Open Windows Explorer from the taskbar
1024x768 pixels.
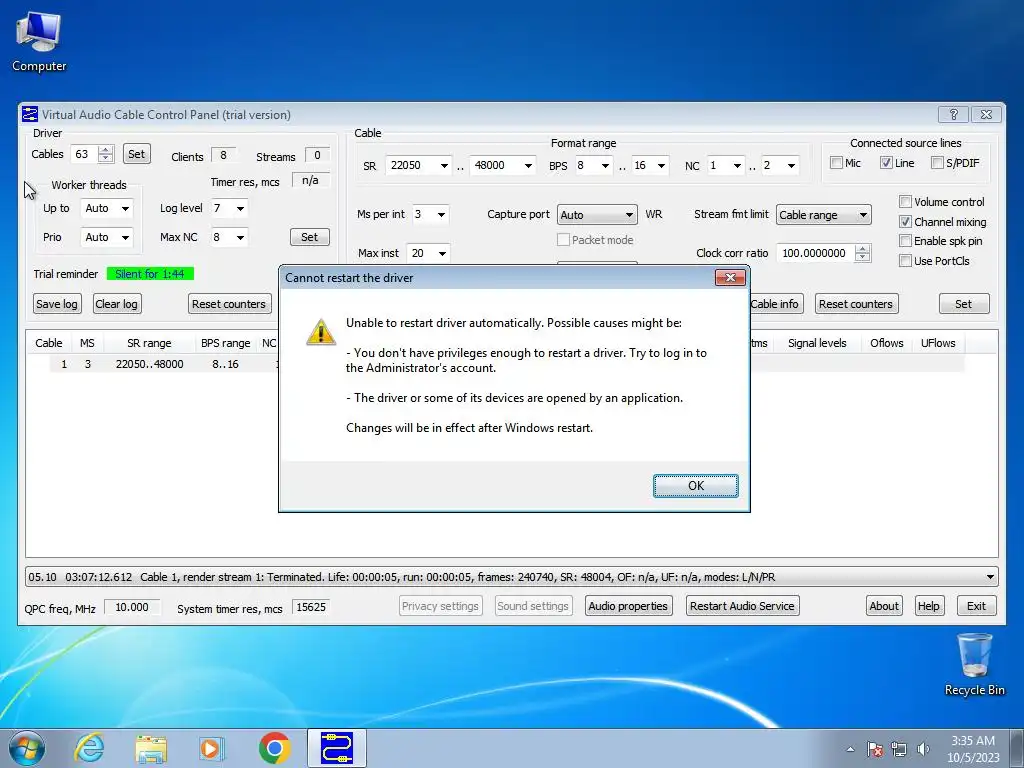tap(151, 748)
